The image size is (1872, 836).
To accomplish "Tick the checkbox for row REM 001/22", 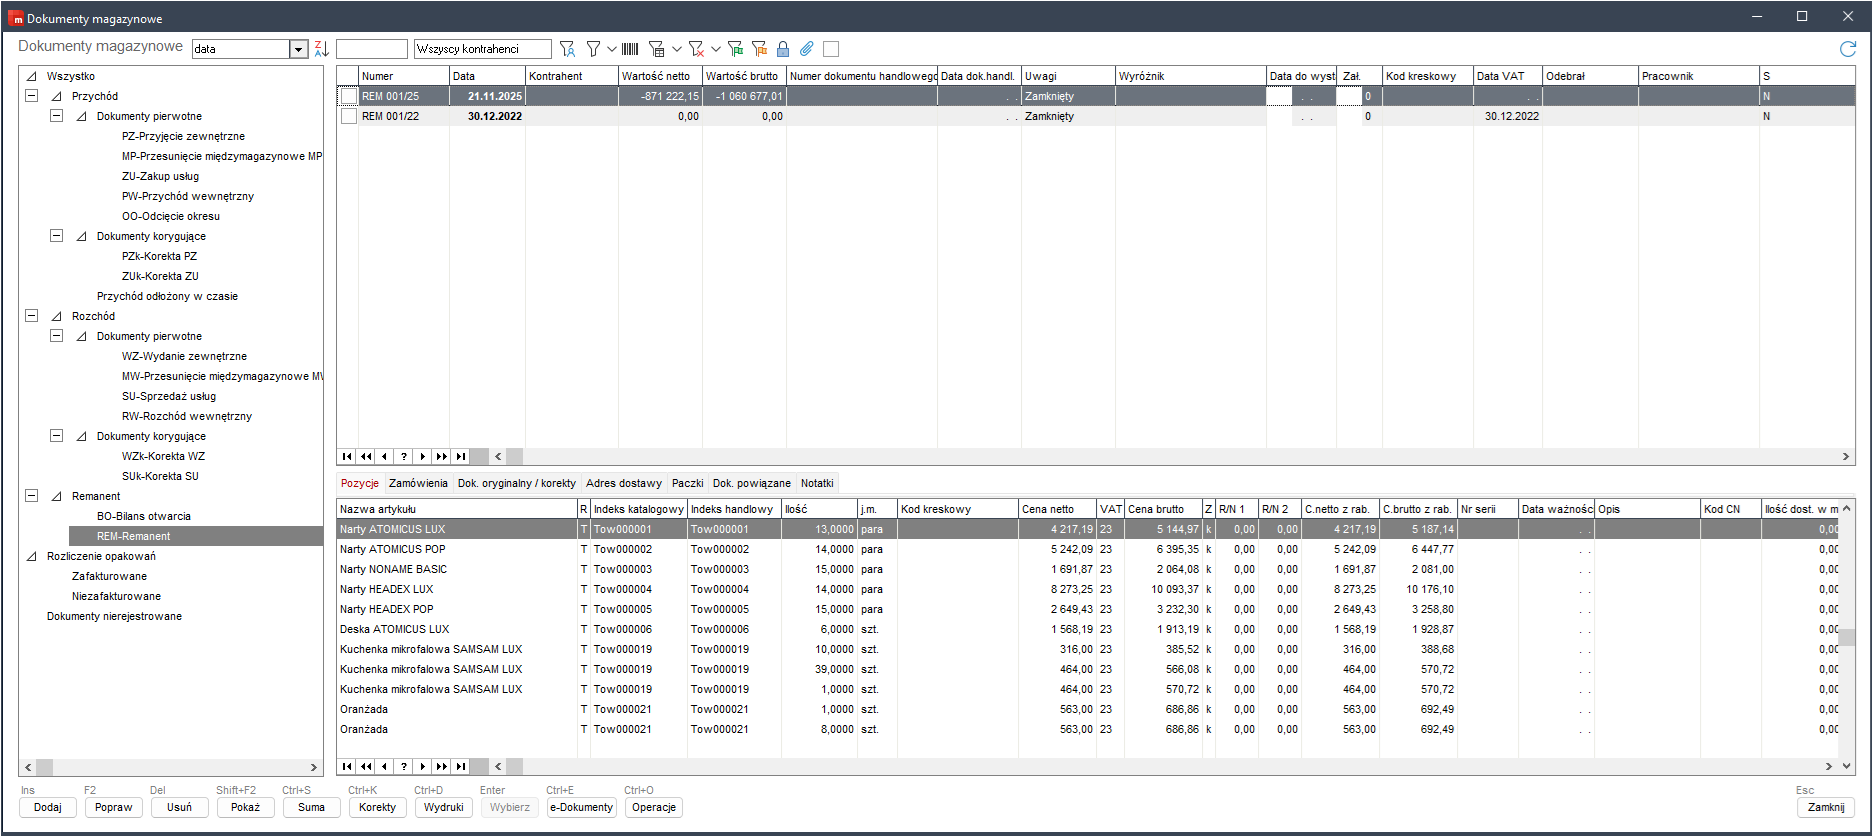I will tap(348, 117).
